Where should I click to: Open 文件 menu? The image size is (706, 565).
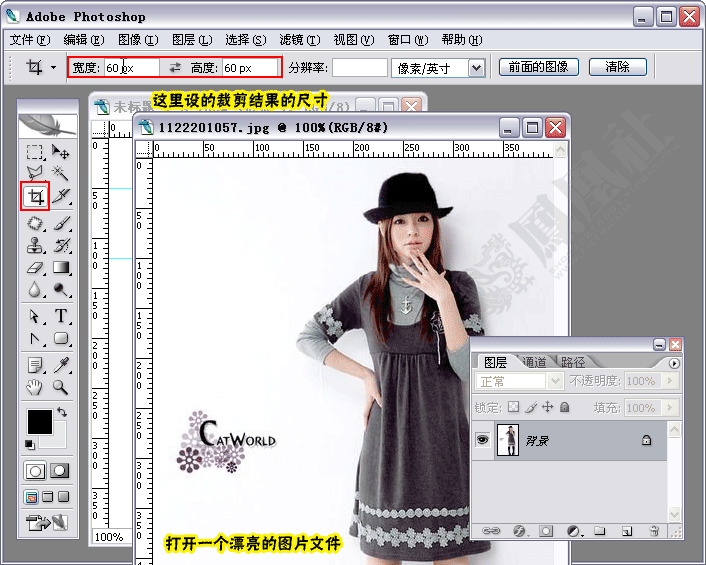[30, 40]
